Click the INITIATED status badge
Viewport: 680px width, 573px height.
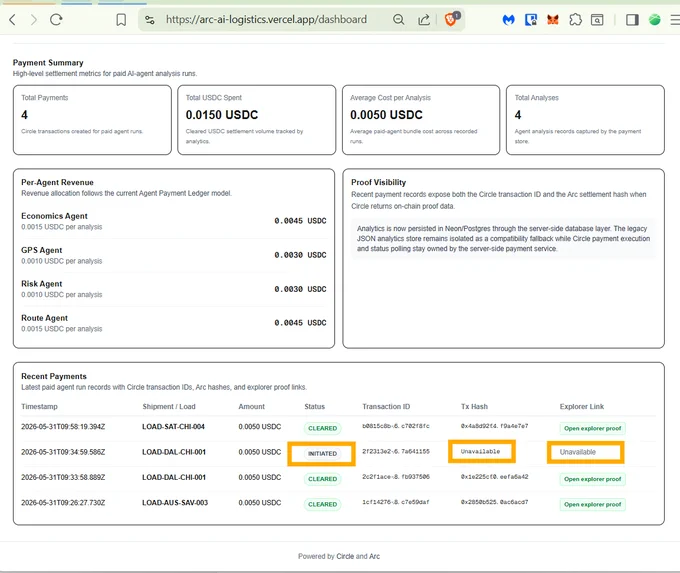click(322, 454)
